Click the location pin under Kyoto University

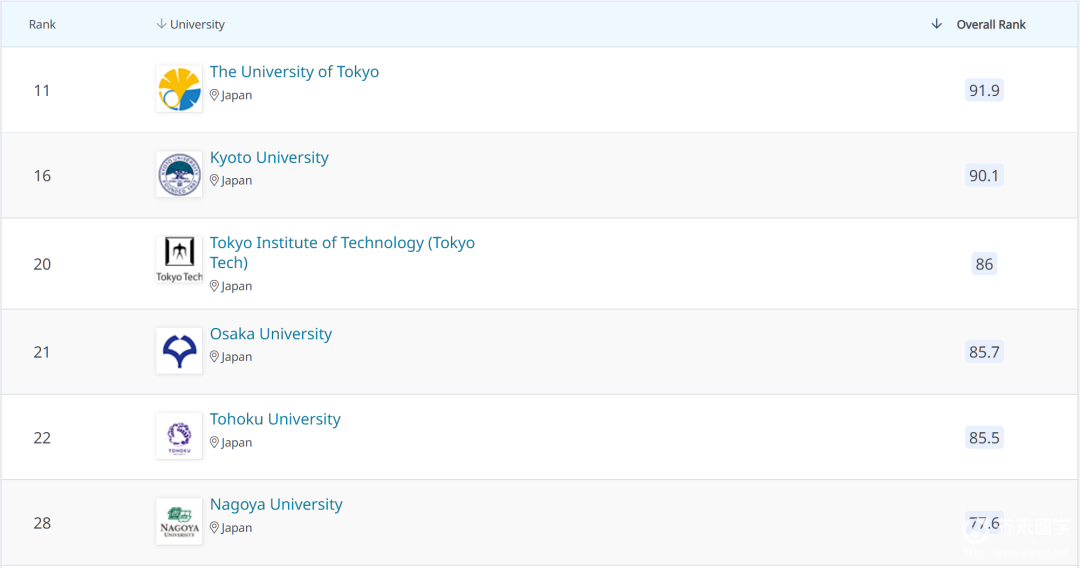click(214, 180)
